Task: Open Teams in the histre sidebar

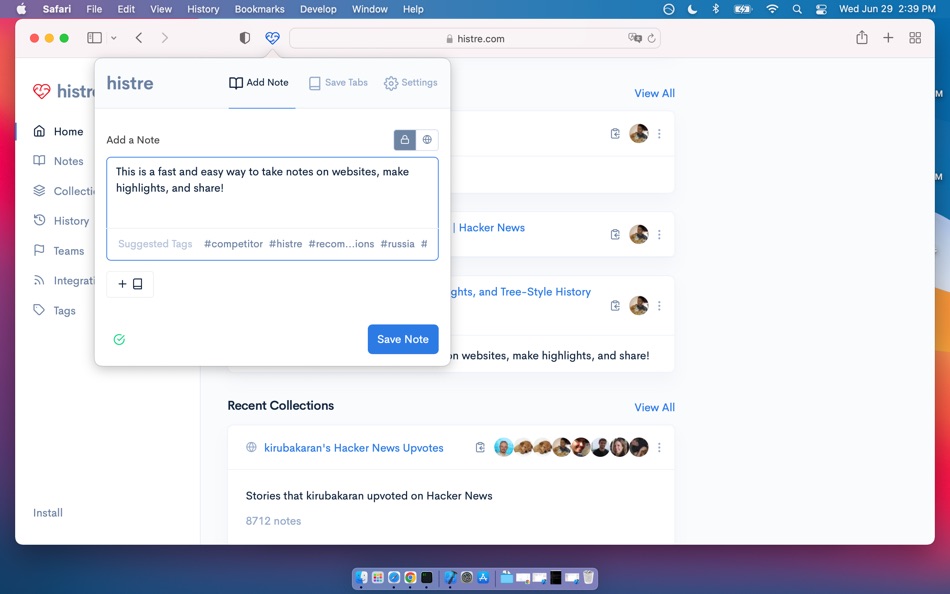Action: click(59, 250)
